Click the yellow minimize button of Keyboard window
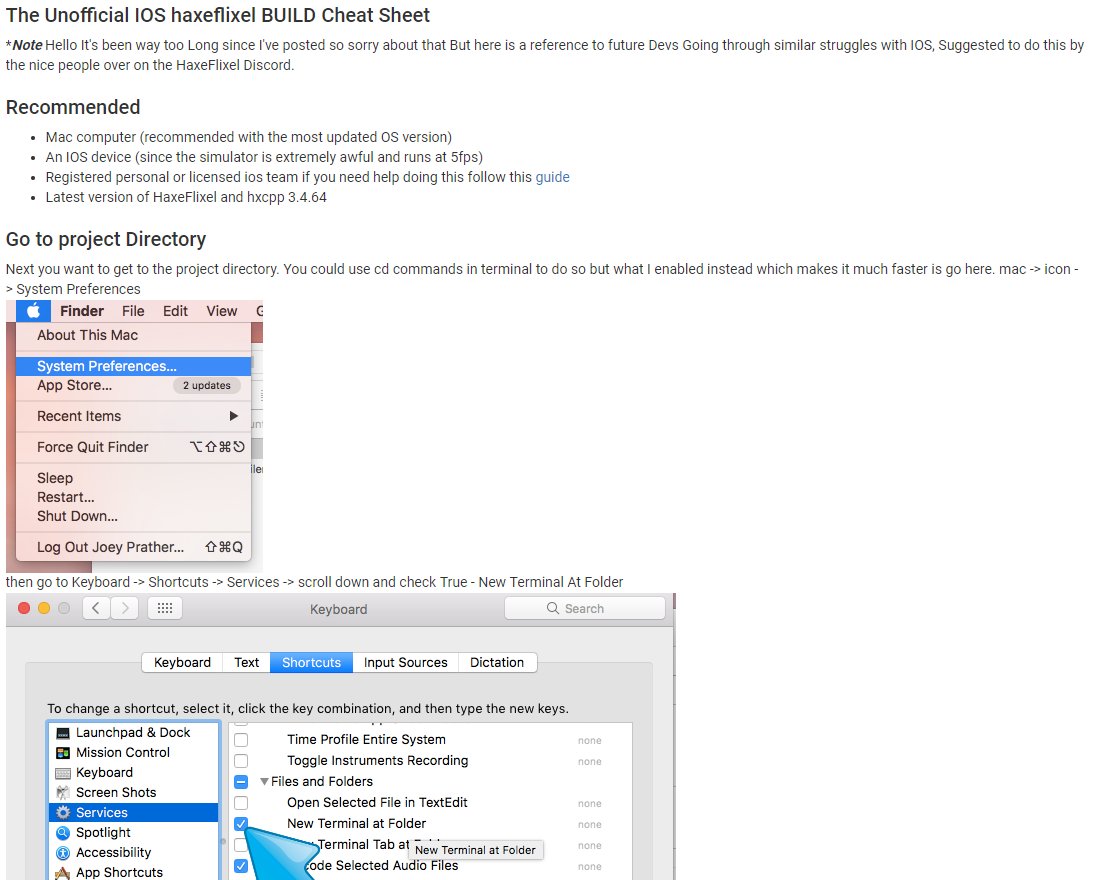This screenshot has height=880, width=1097. point(44,608)
